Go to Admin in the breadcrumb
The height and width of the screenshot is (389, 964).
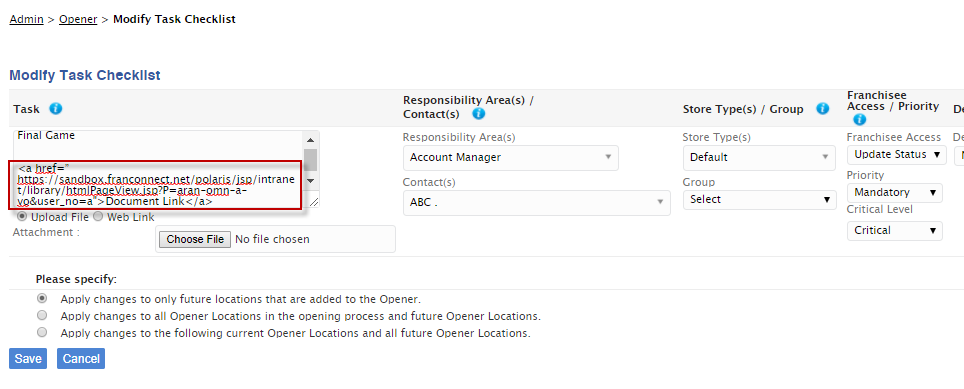click(26, 19)
